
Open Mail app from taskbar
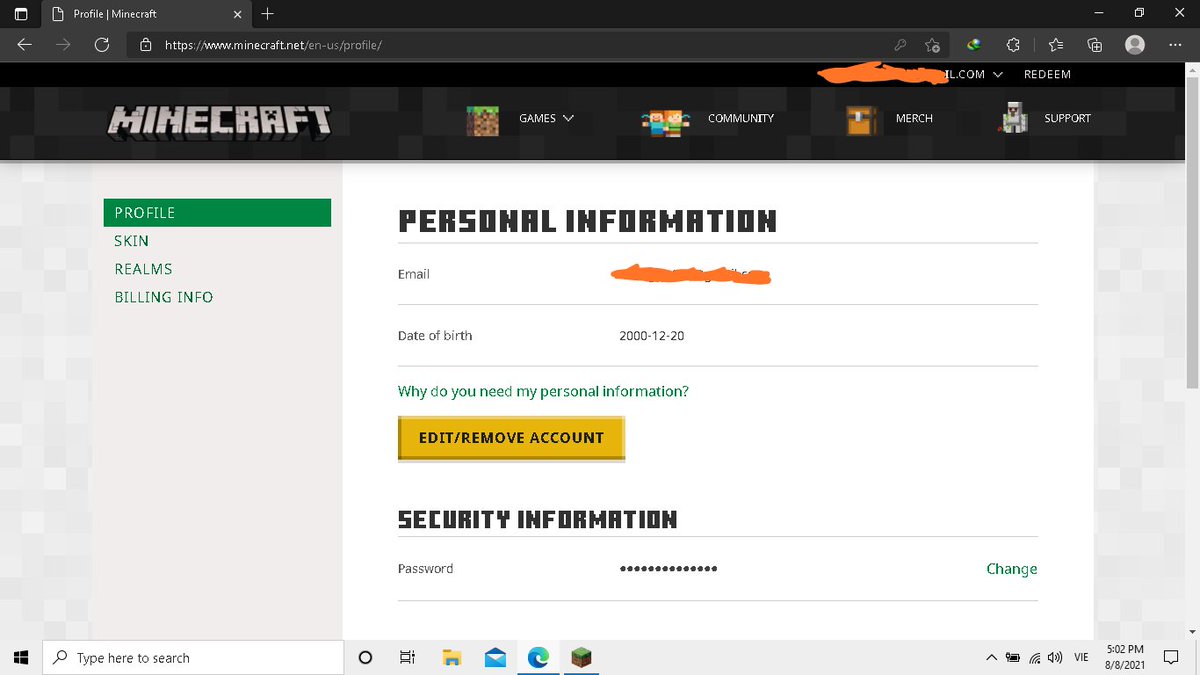click(x=495, y=657)
